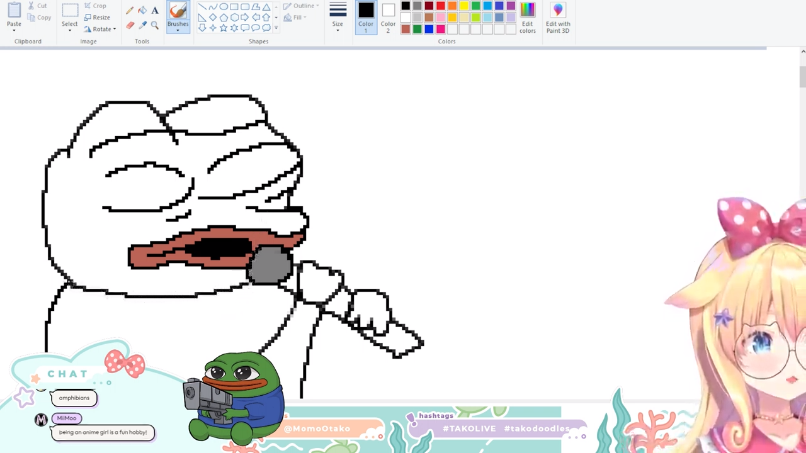This screenshot has height=453, width=806.
Task: Click the Cut scissors icon
Action: 31,6
